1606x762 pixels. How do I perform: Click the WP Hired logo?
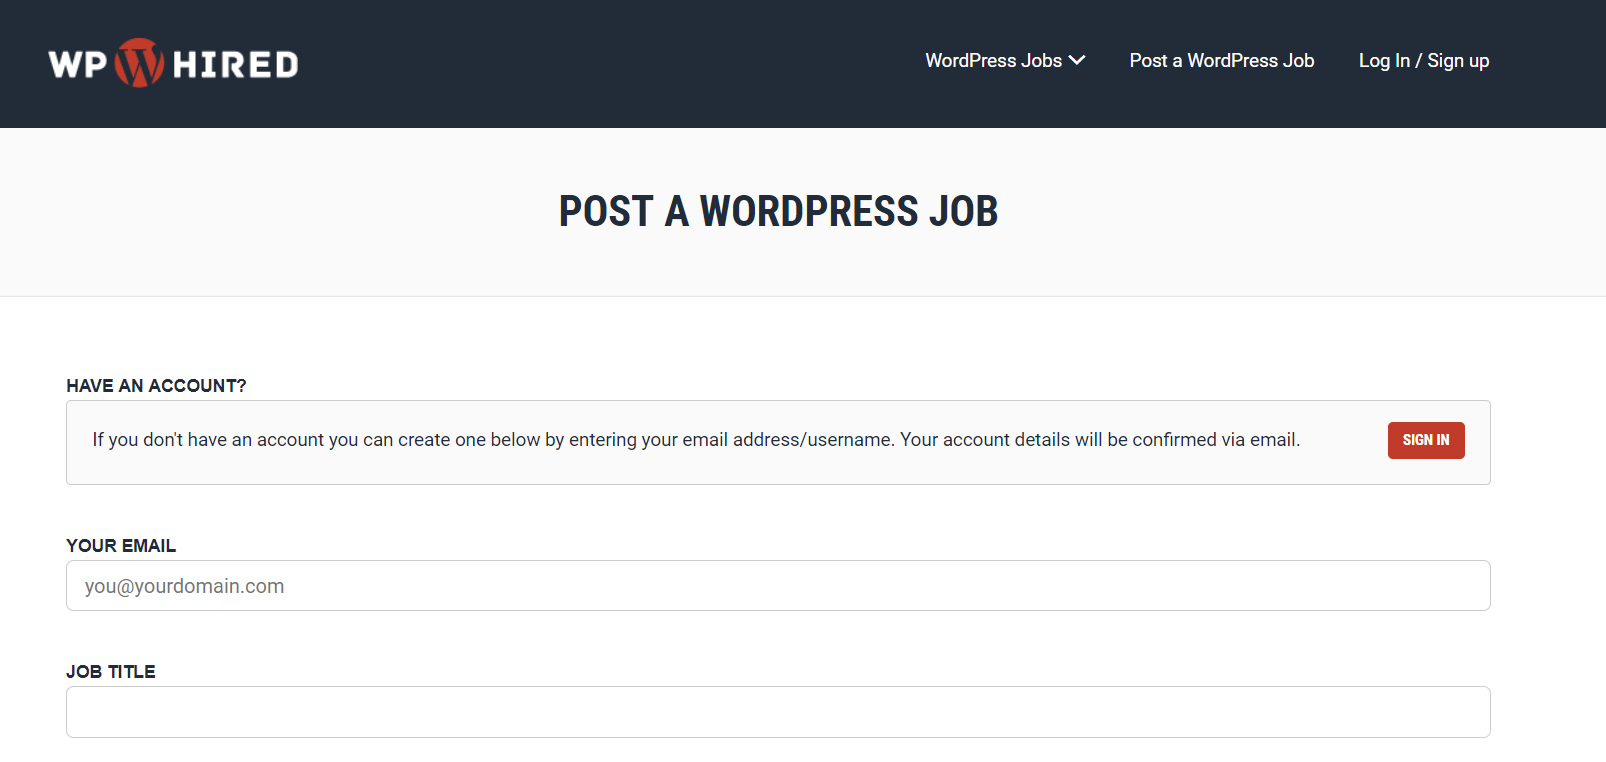[173, 63]
